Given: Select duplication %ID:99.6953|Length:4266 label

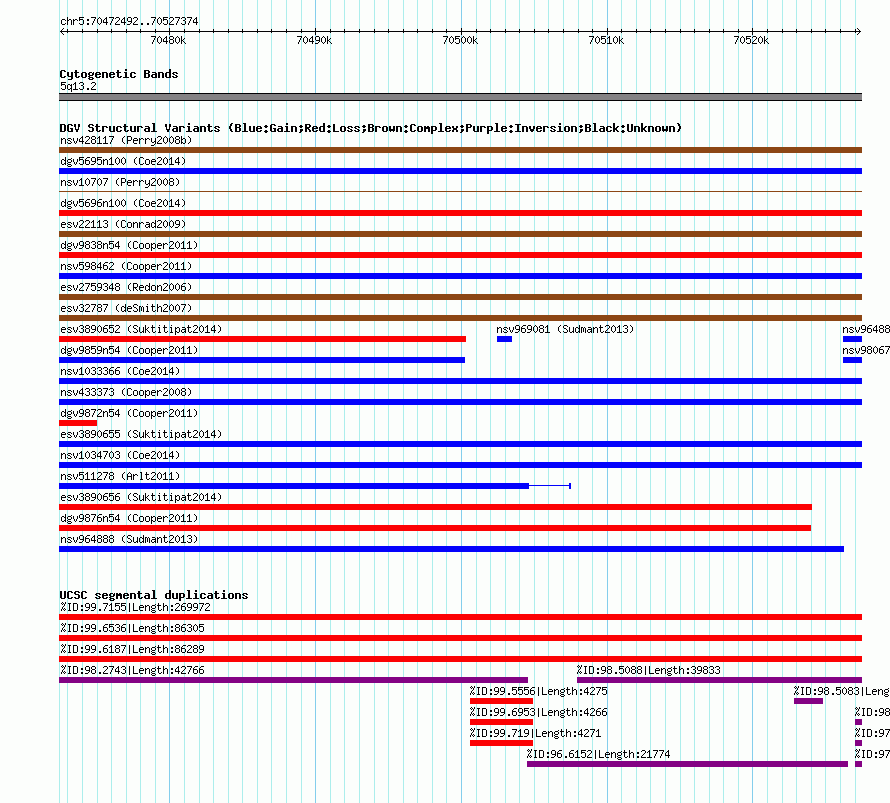Looking at the screenshot, I should 538,712.
